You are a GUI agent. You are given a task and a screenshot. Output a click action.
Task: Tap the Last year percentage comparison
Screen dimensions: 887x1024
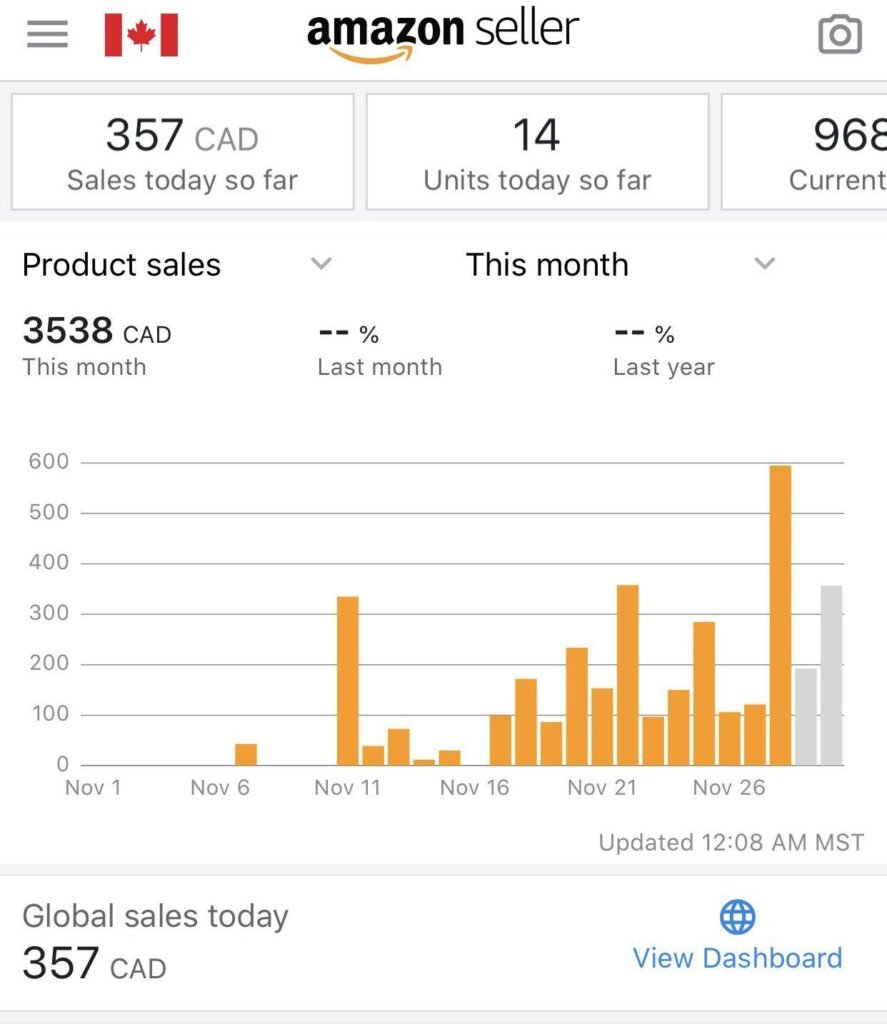pos(664,350)
